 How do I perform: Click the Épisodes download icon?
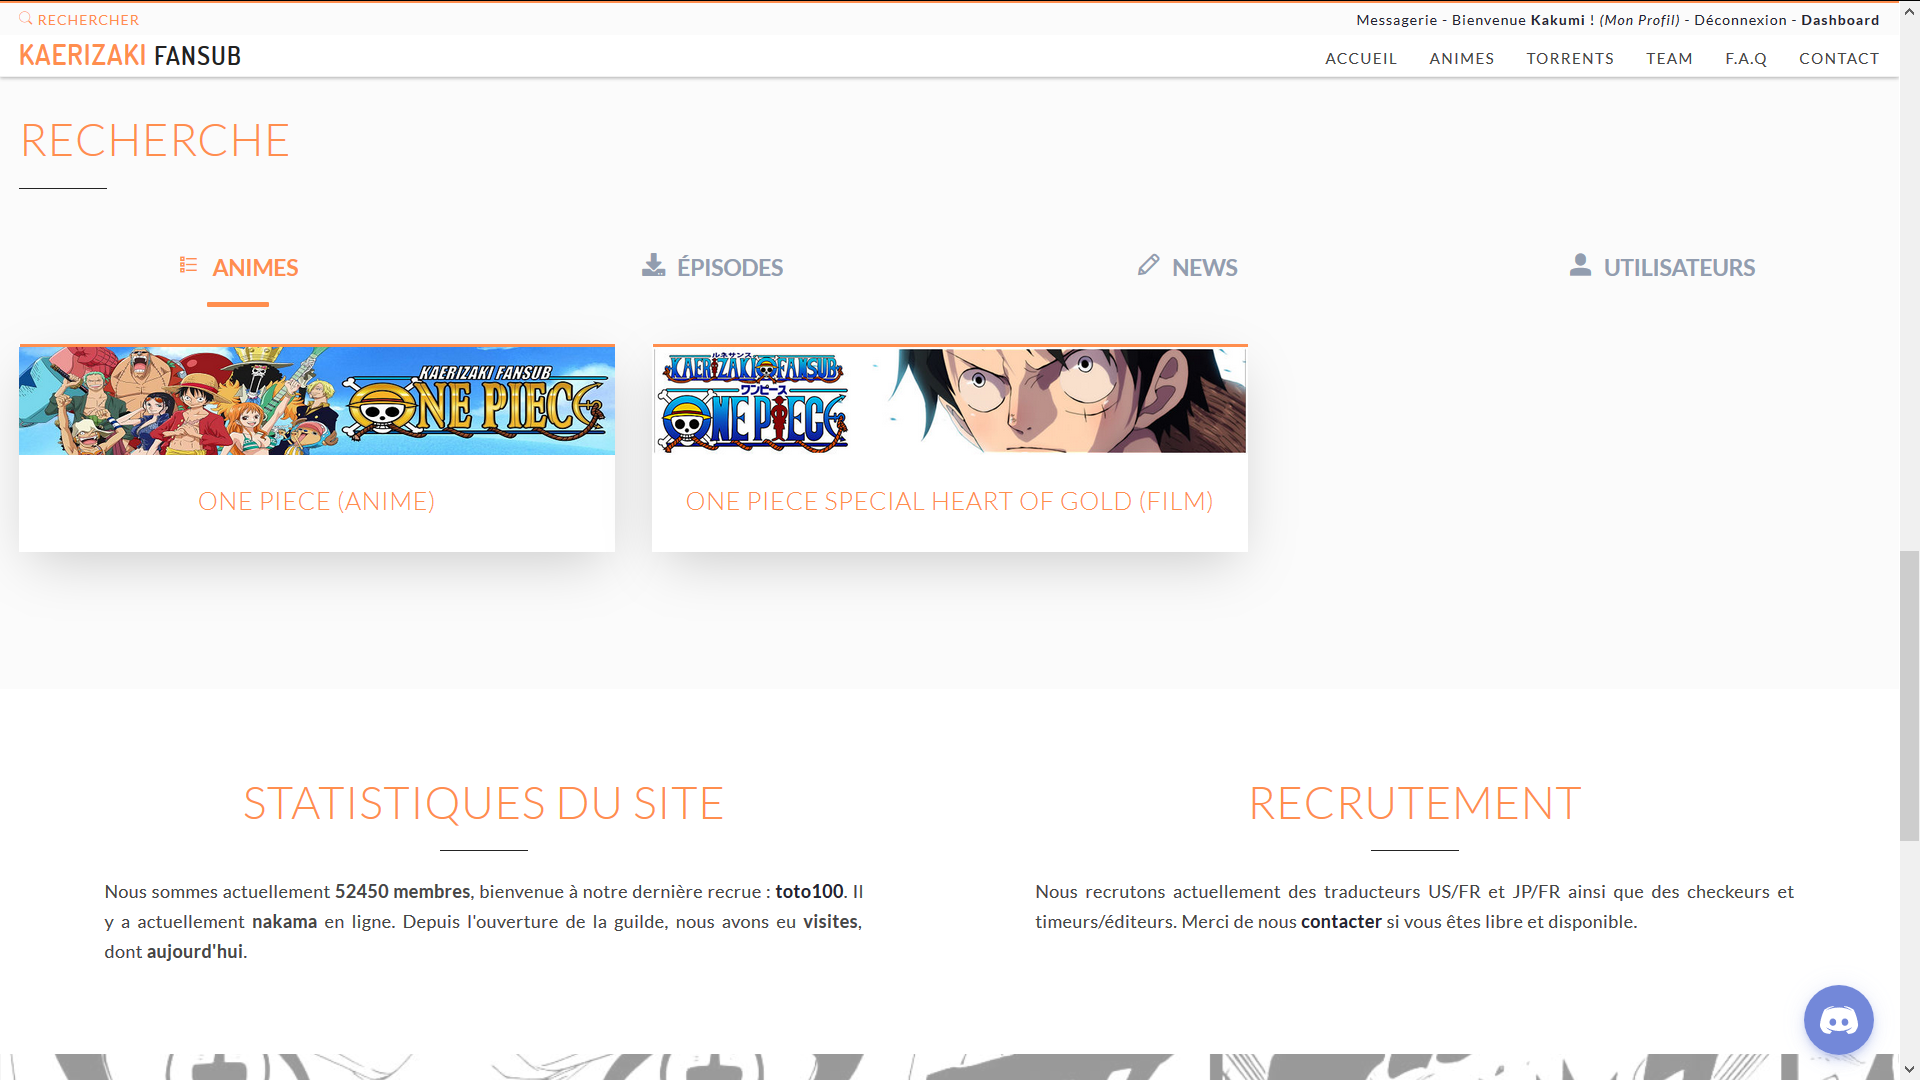tap(653, 265)
